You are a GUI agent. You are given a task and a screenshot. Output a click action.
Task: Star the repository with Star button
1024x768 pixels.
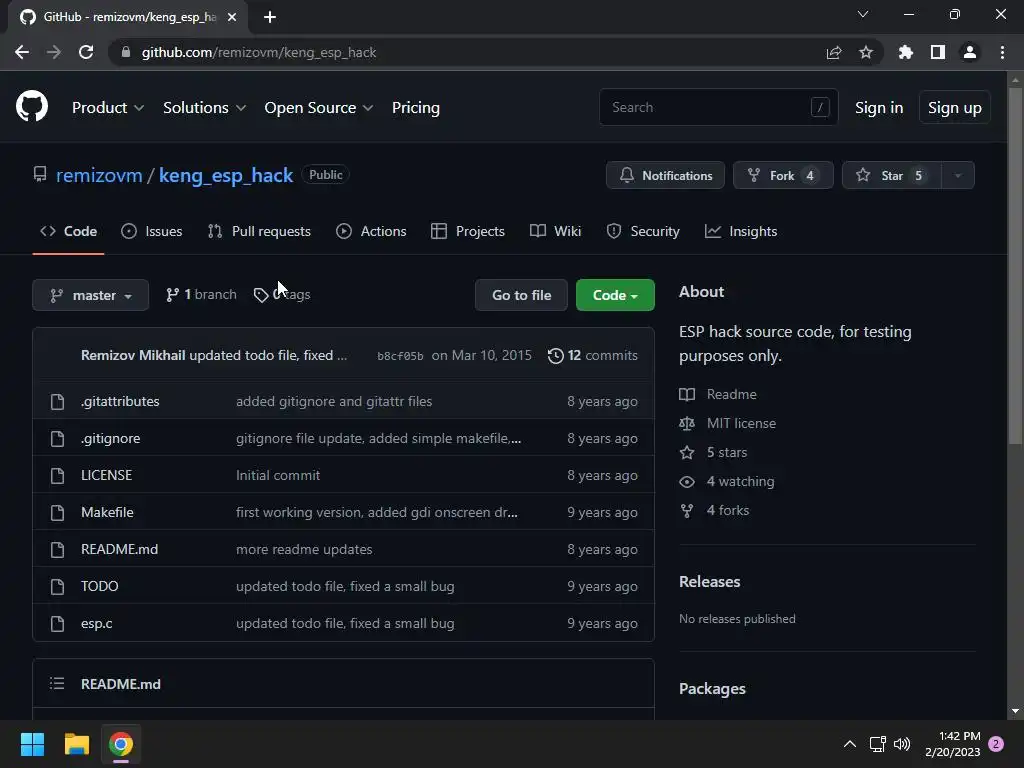coord(891,176)
